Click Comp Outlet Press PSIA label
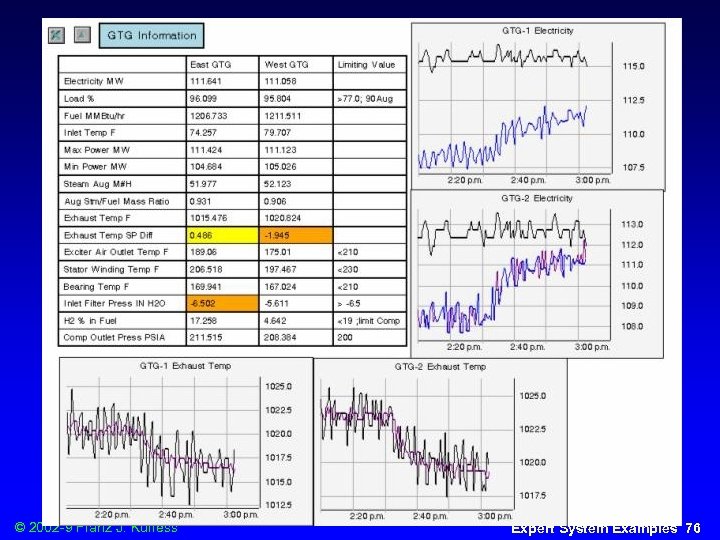This screenshot has height=540, width=720. tap(114, 338)
